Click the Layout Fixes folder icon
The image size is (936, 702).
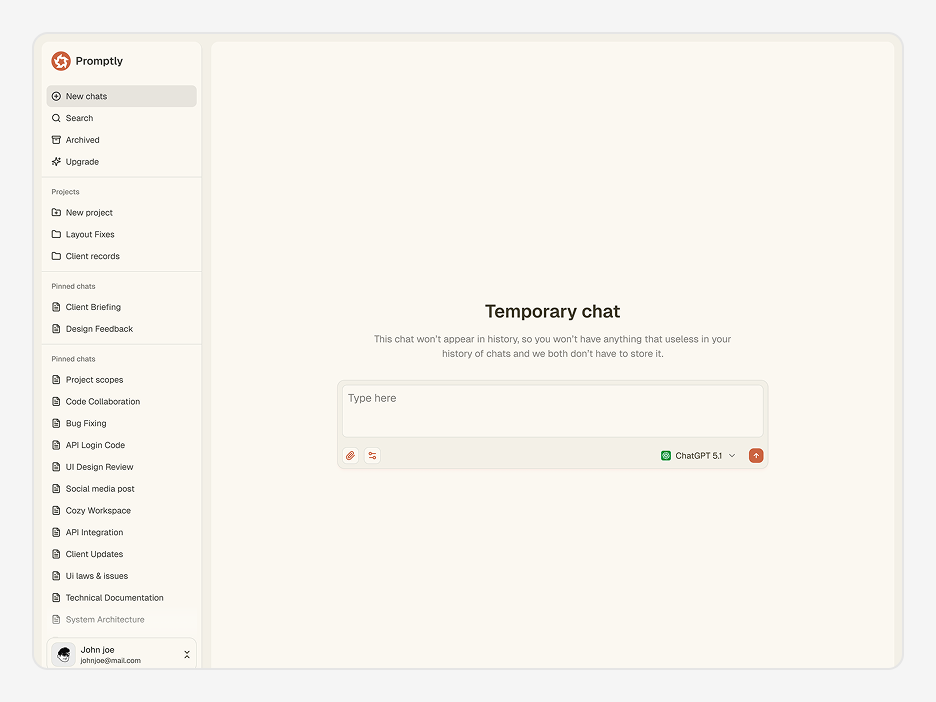point(56,234)
